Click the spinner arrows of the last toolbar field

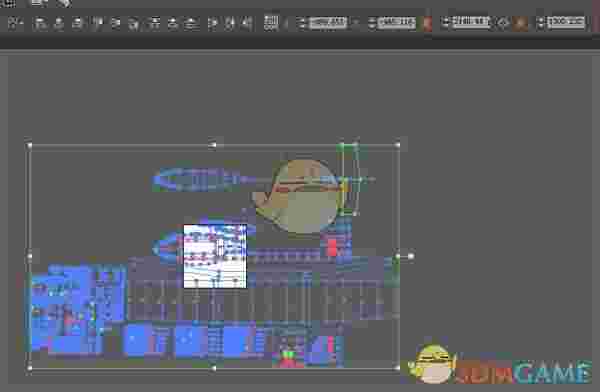pyautogui.click(x=541, y=23)
